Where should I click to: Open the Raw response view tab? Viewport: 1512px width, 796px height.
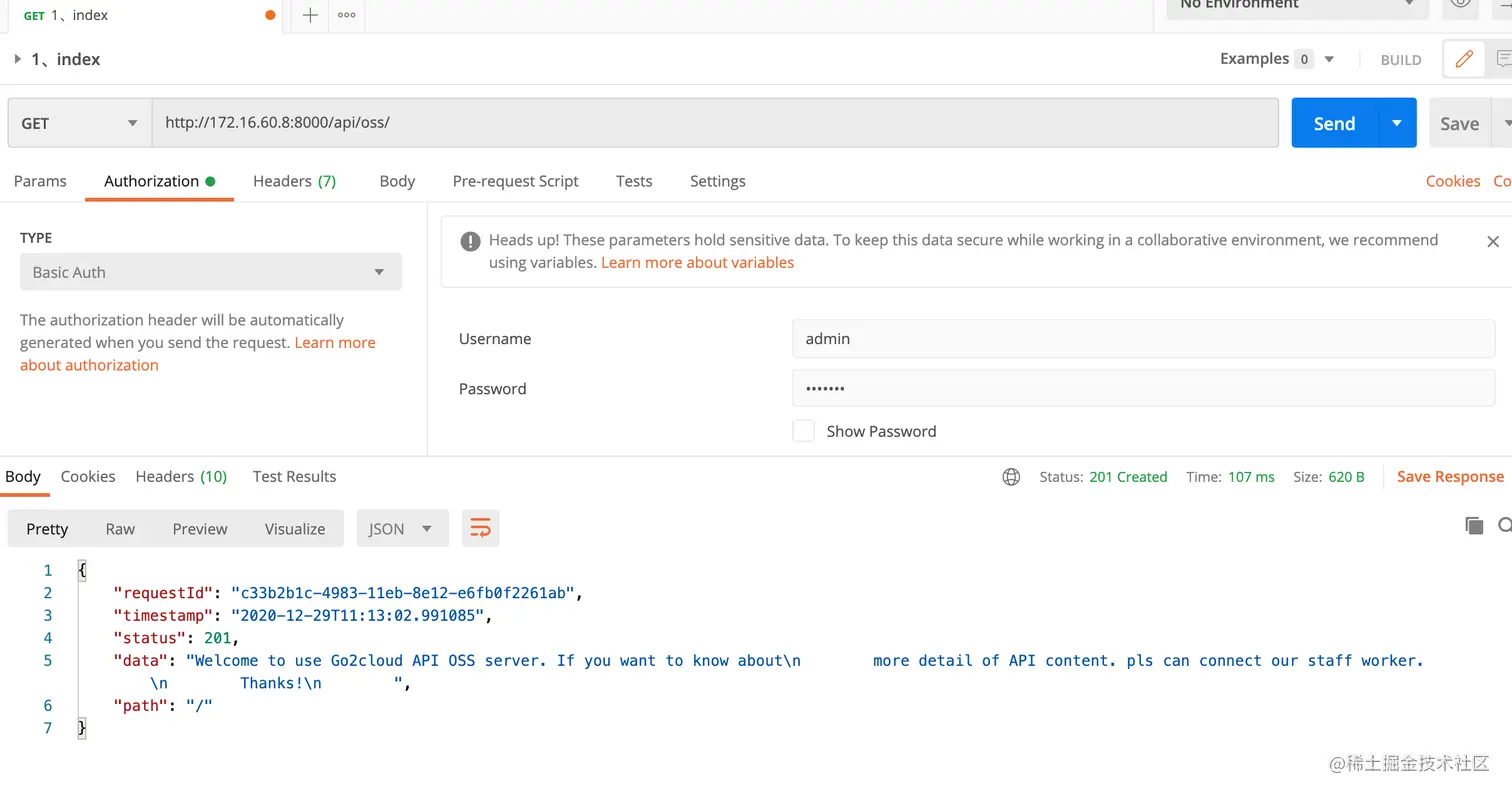[x=120, y=529]
